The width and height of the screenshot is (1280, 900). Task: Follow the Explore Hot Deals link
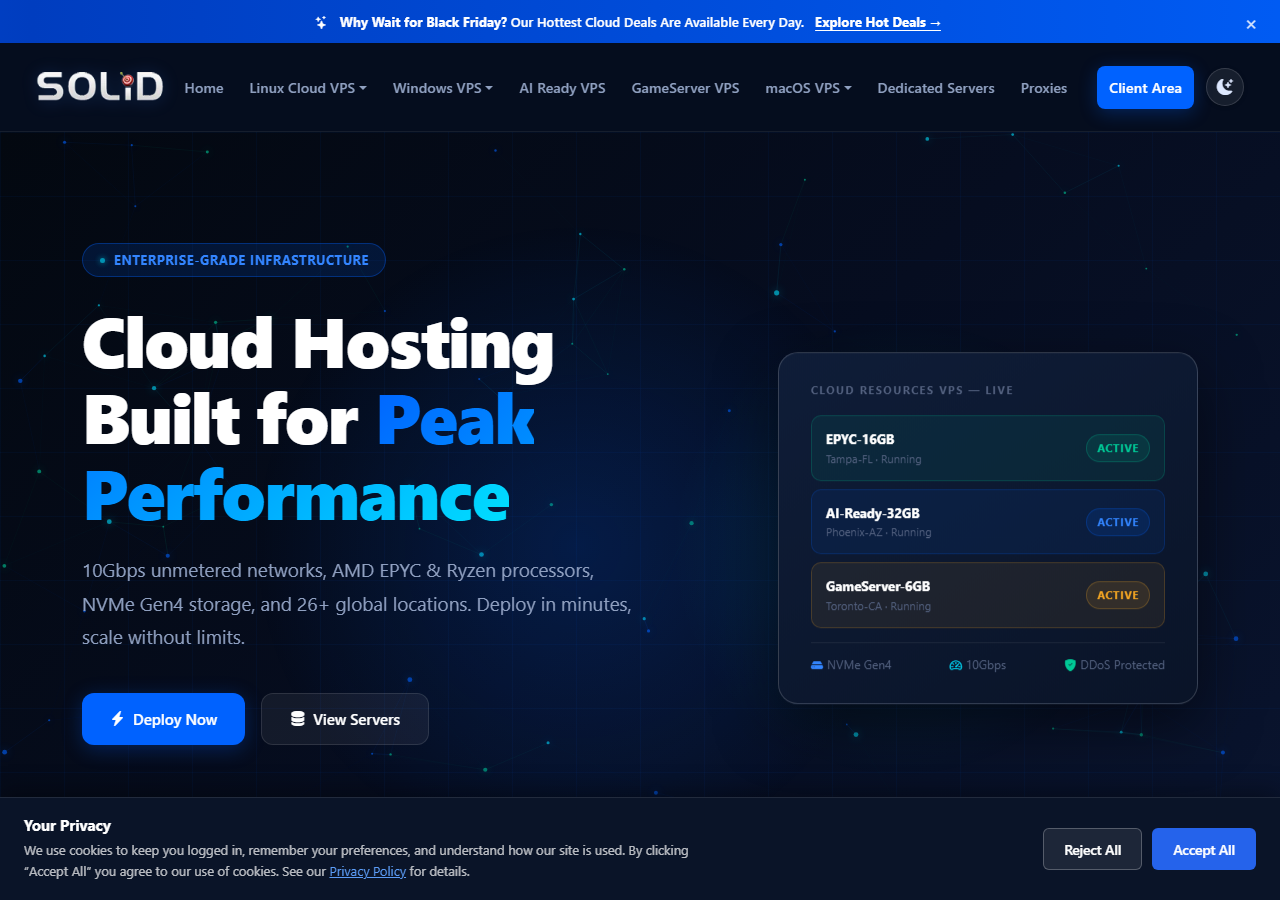[878, 22]
